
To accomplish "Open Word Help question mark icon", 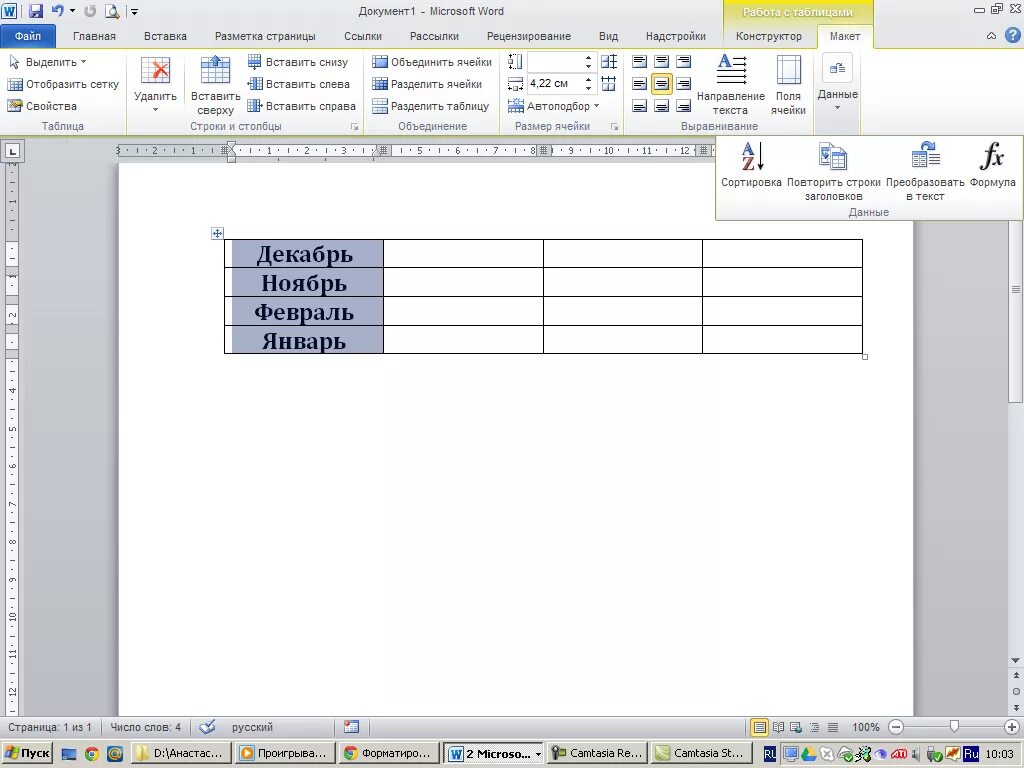I will coord(1012,36).
